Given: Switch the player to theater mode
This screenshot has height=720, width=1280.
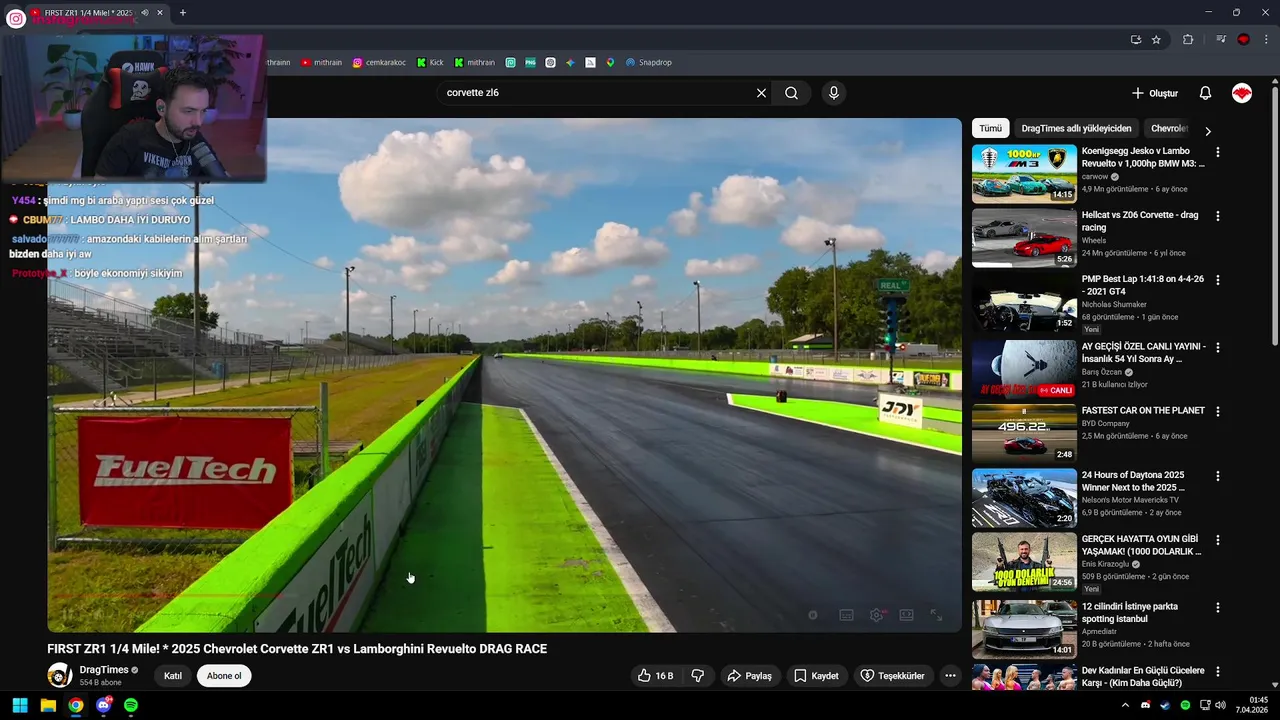Looking at the screenshot, I should click(x=906, y=615).
